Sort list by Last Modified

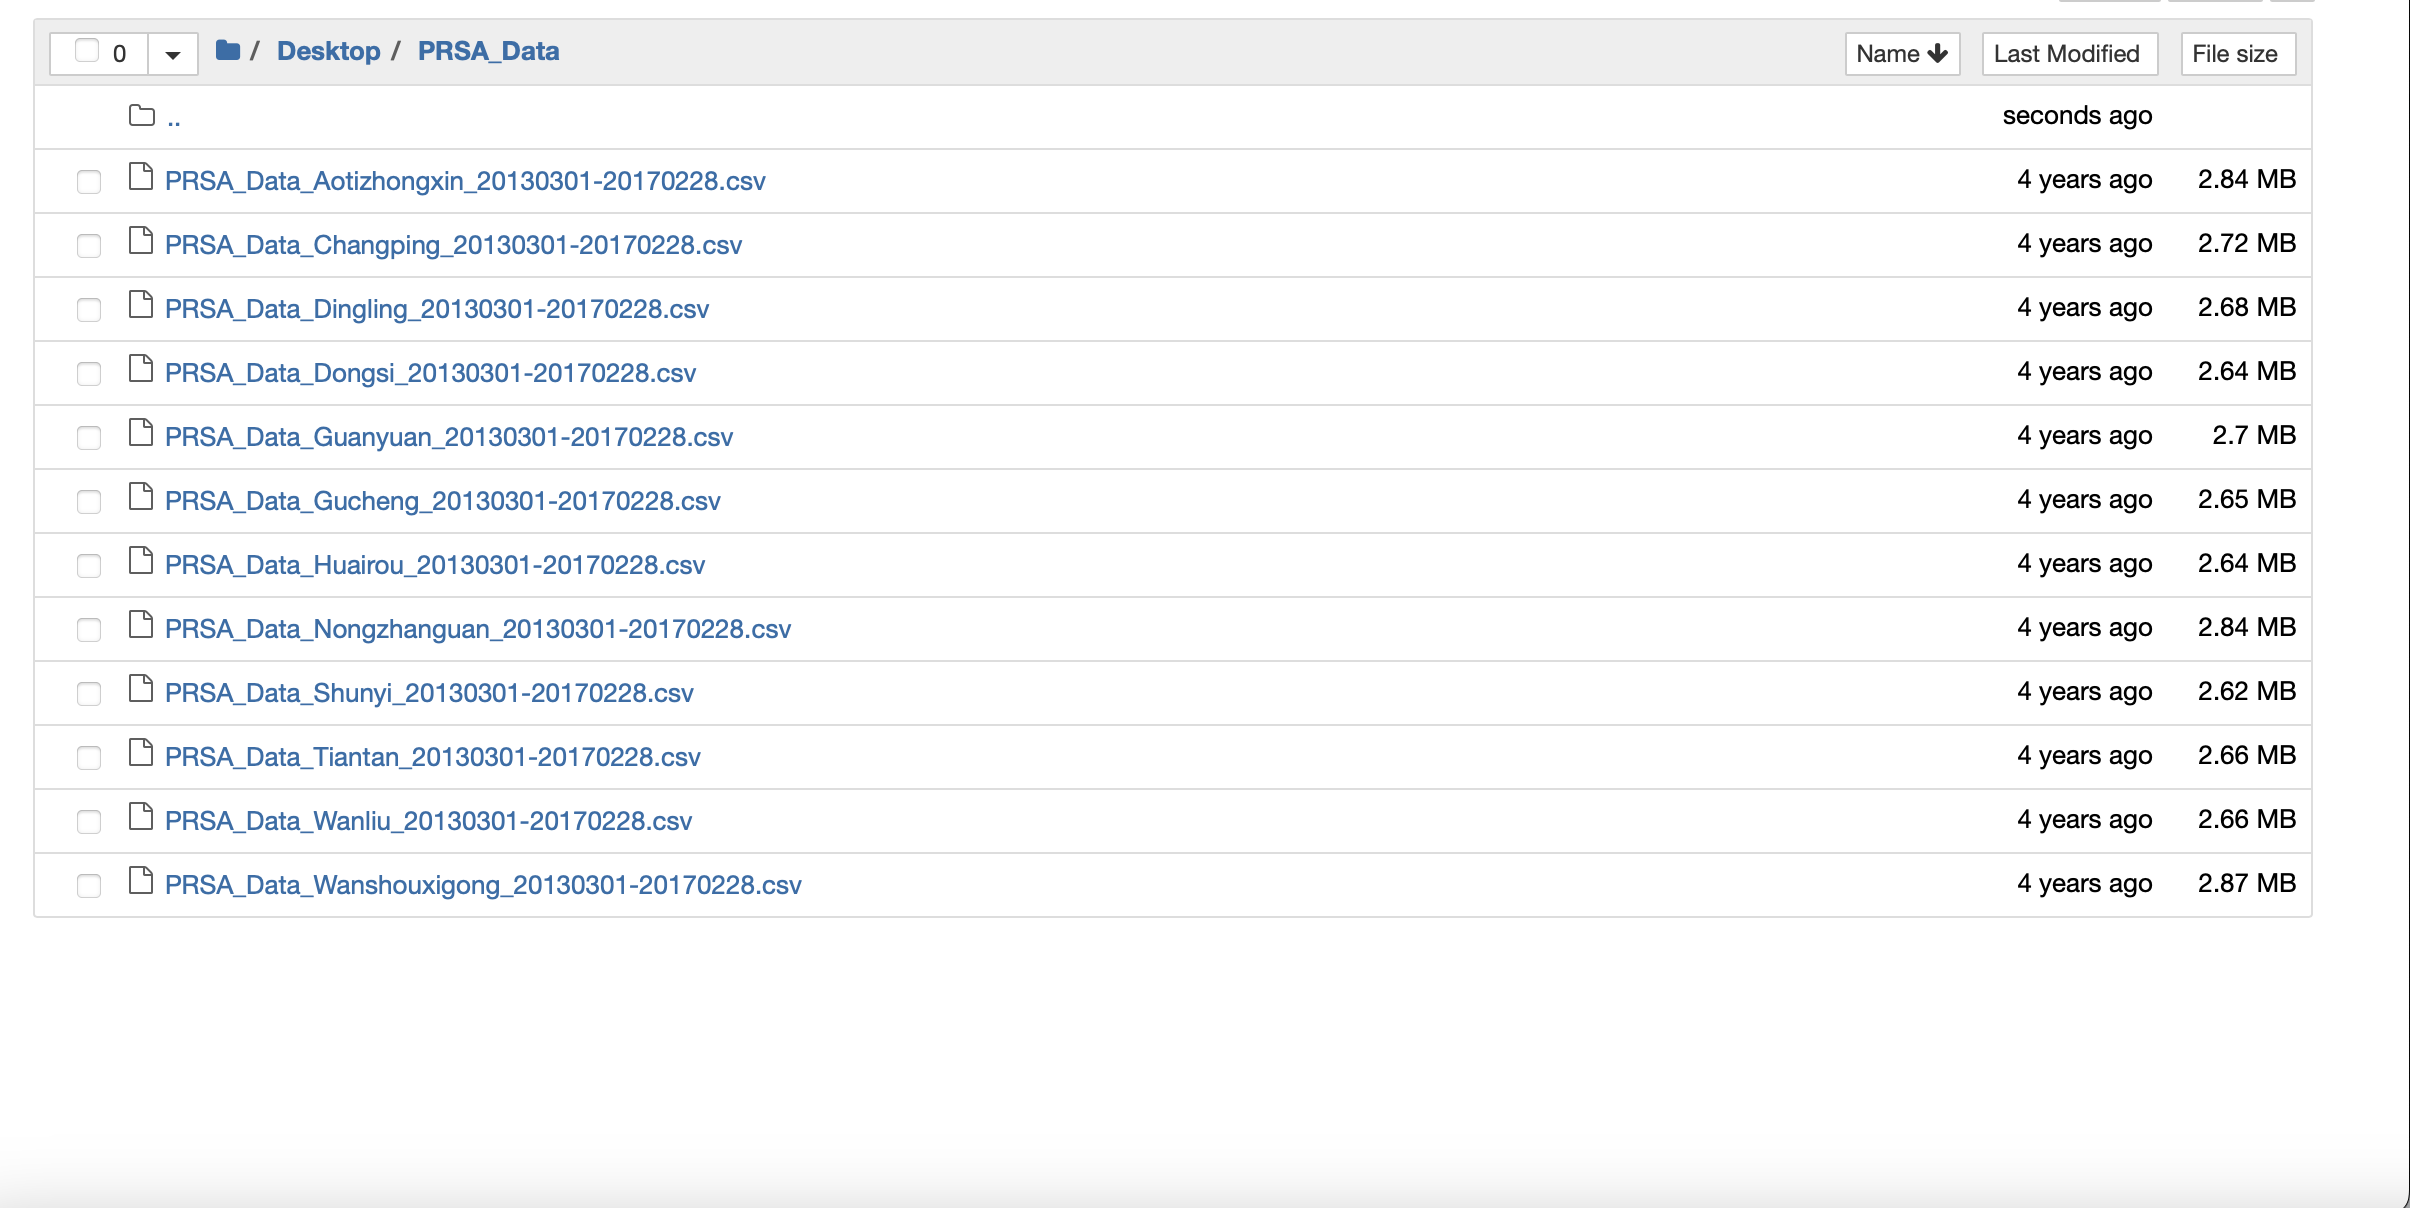click(x=2068, y=54)
